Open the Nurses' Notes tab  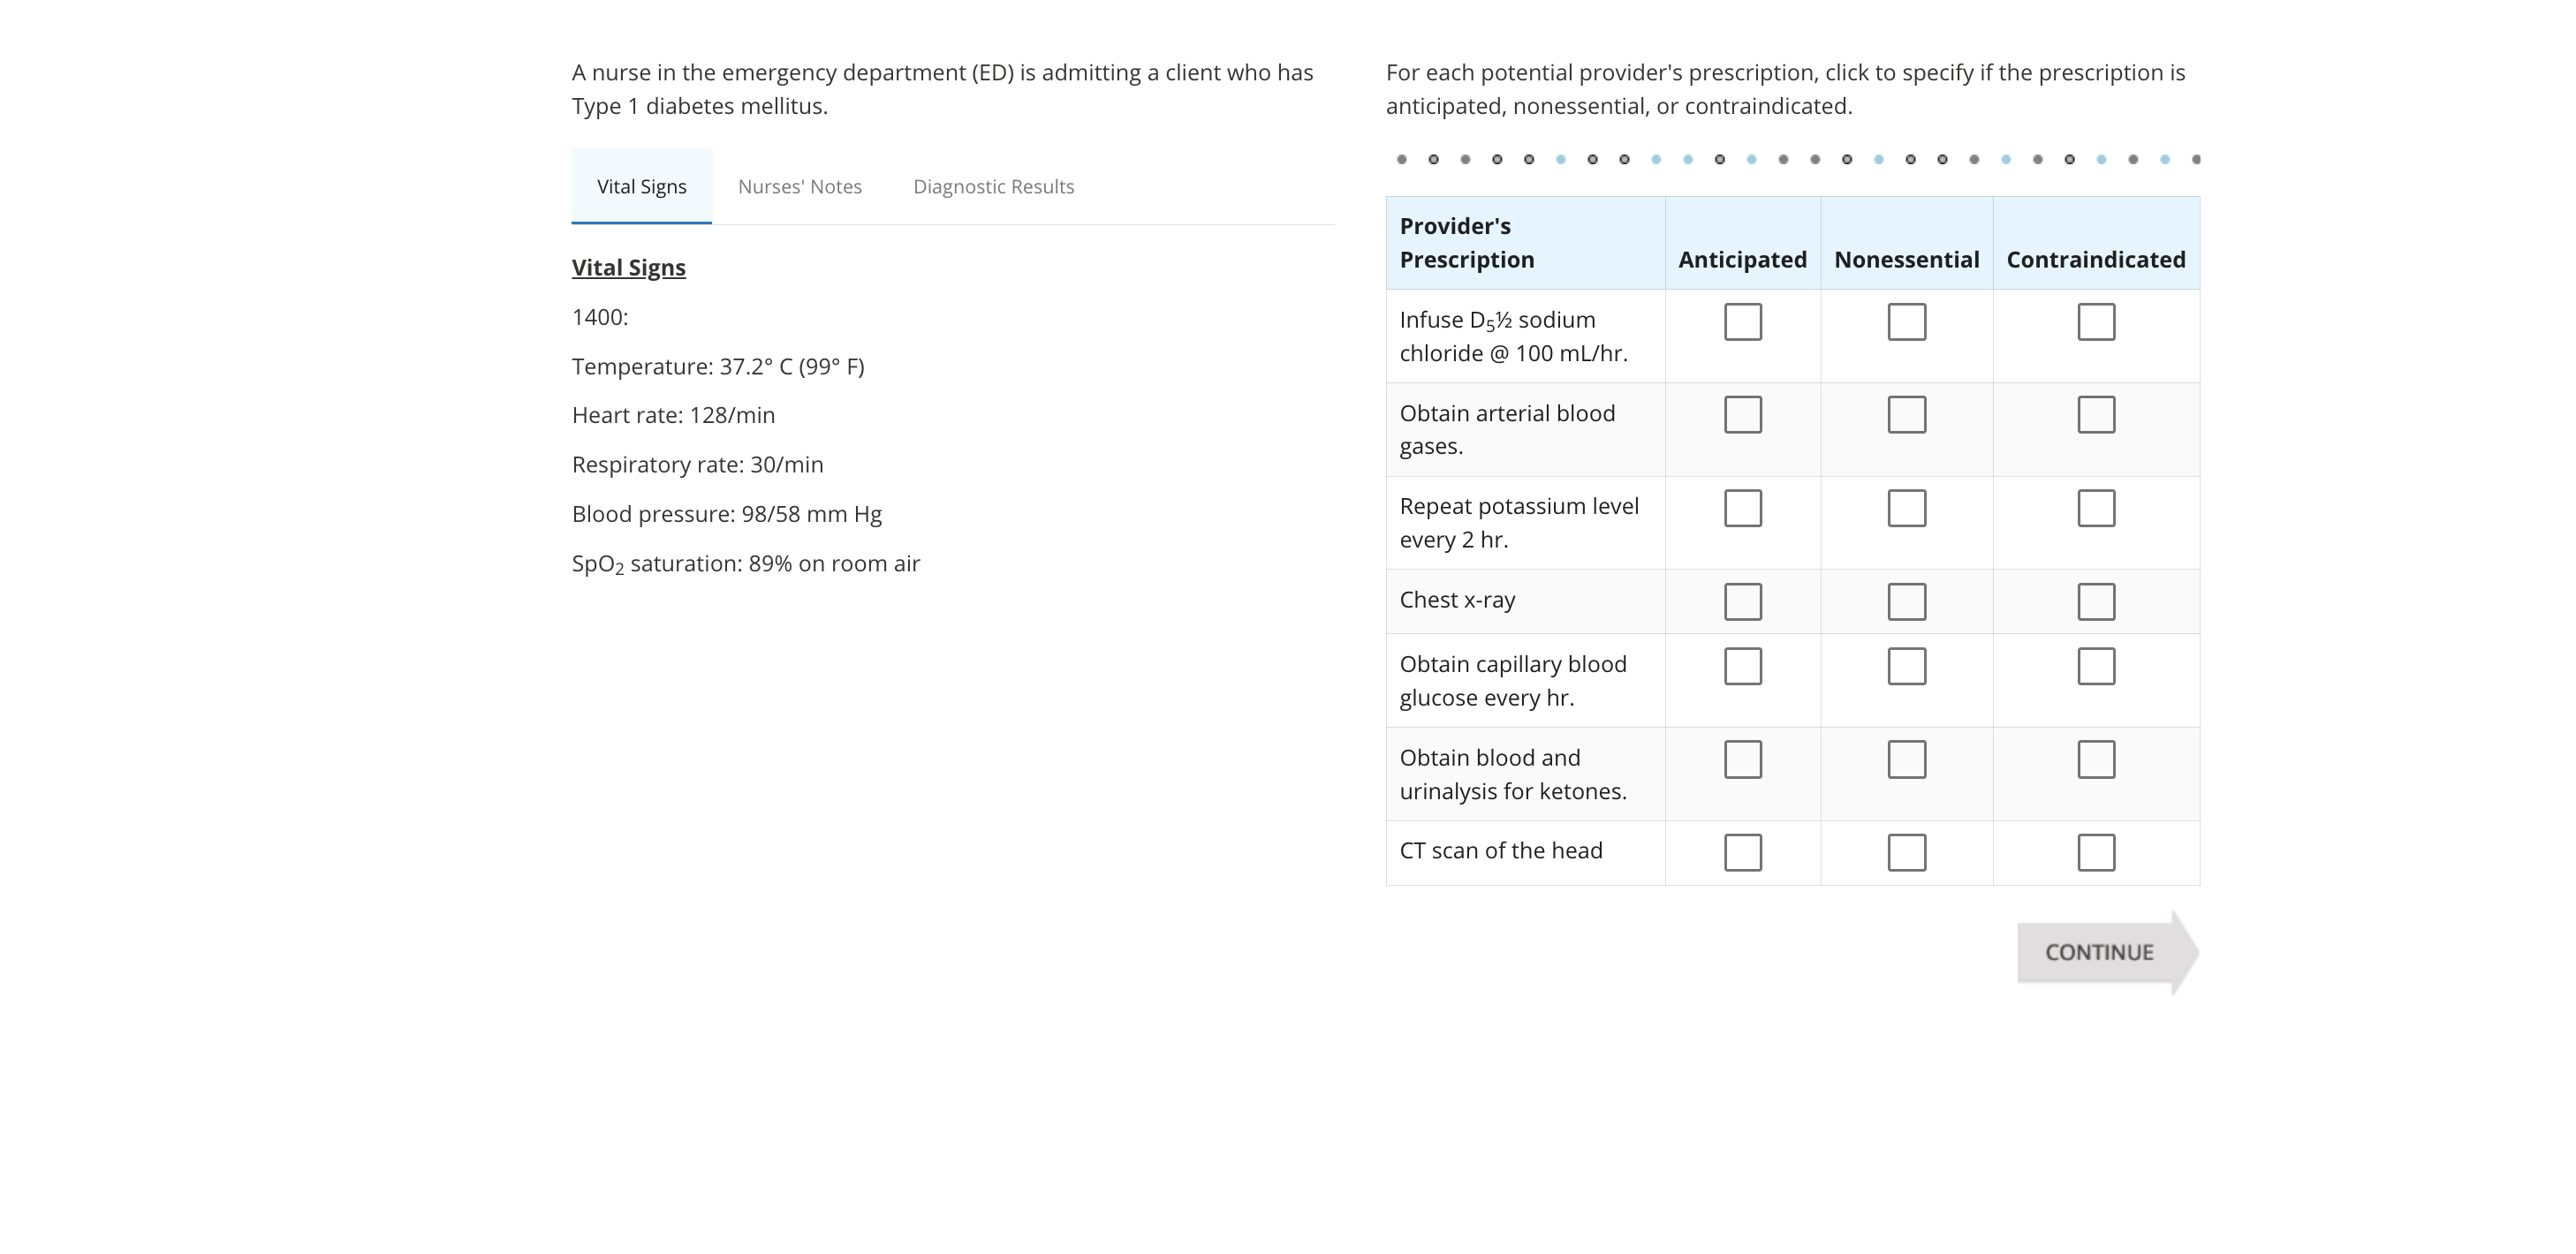(x=799, y=187)
